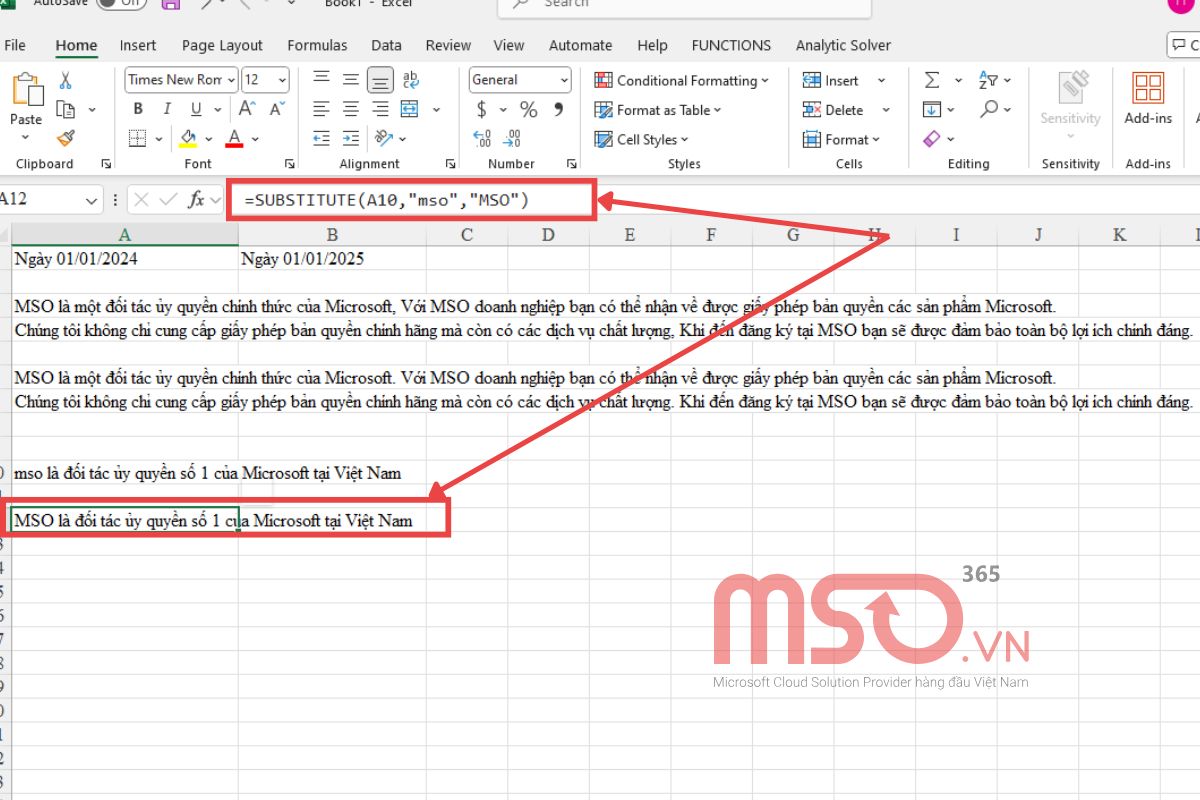
Task: Increase decimal places
Action: coord(482,138)
